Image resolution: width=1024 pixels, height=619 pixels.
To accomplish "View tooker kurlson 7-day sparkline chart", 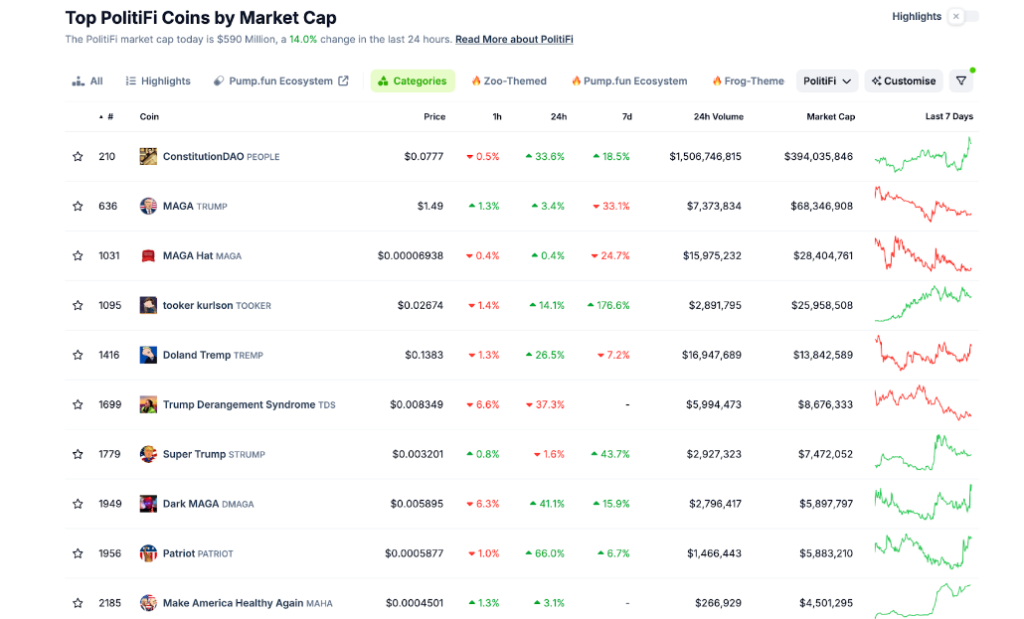I will click(923, 304).
